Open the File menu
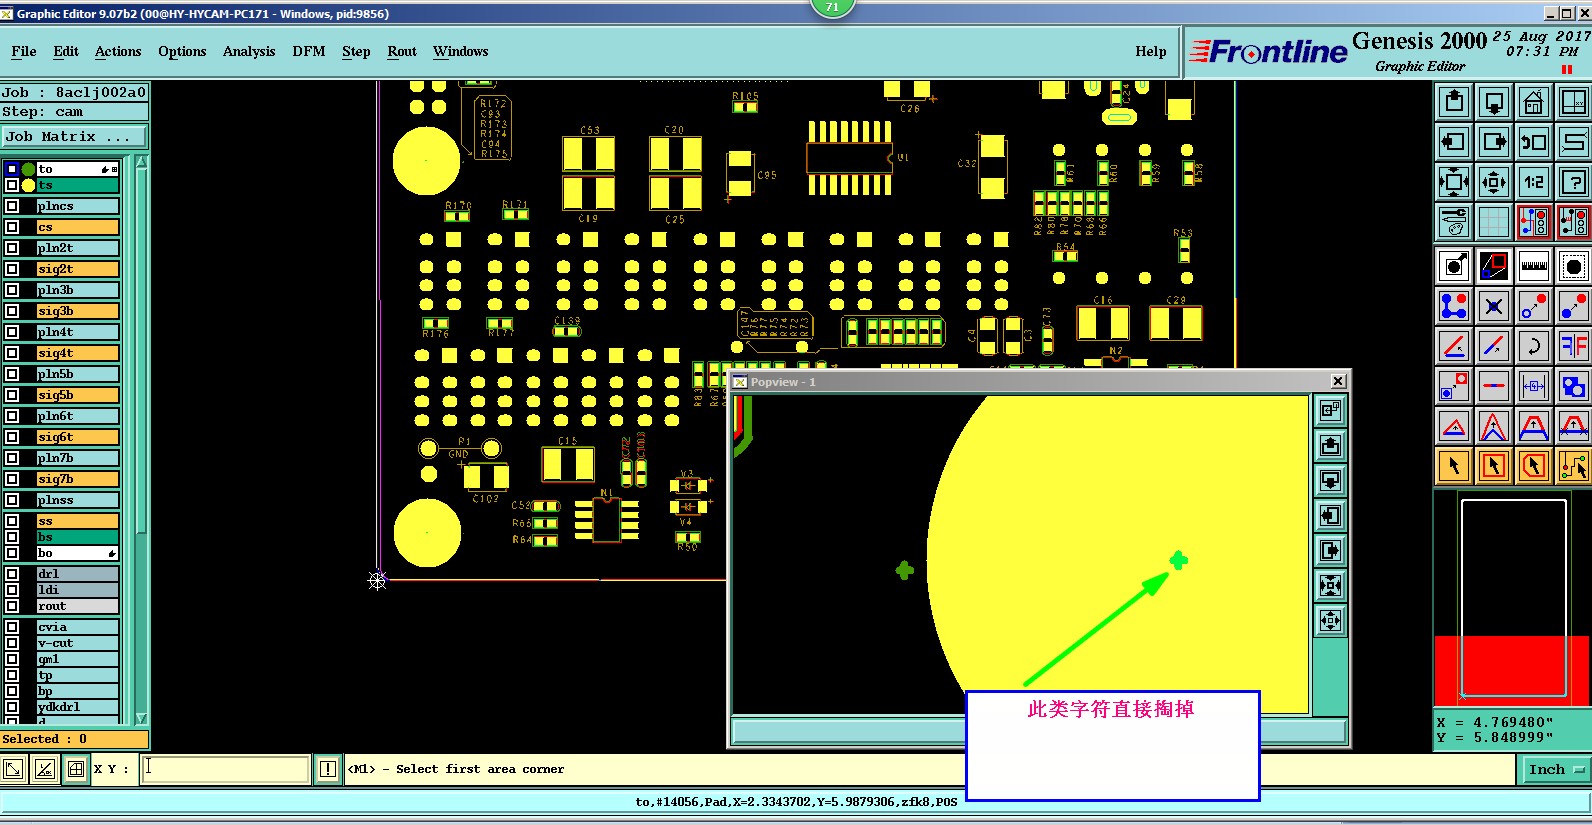The image size is (1592, 825). 24,51
